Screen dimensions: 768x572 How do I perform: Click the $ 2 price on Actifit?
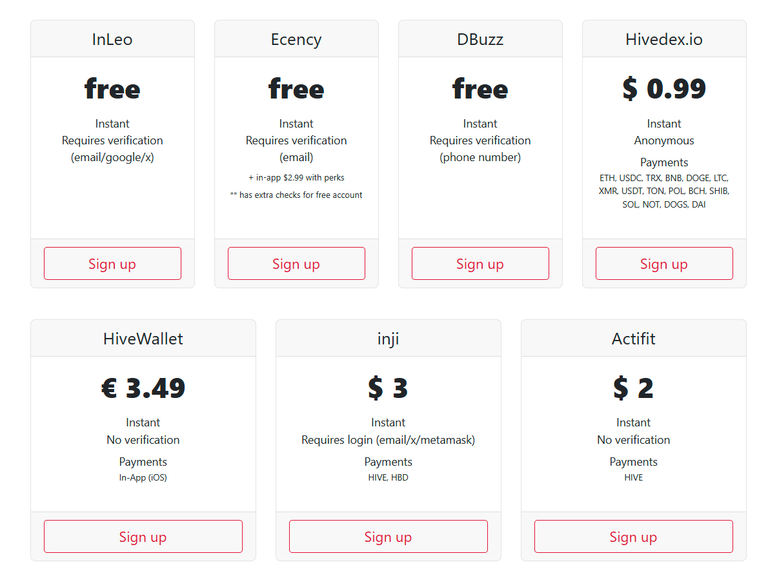[633, 388]
